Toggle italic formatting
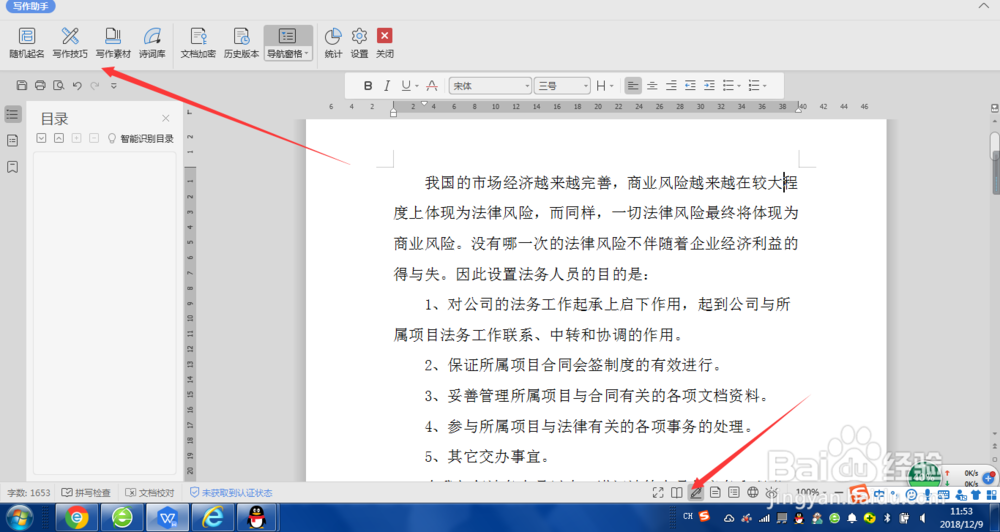 pyautogui.click(x=386, y=85)
